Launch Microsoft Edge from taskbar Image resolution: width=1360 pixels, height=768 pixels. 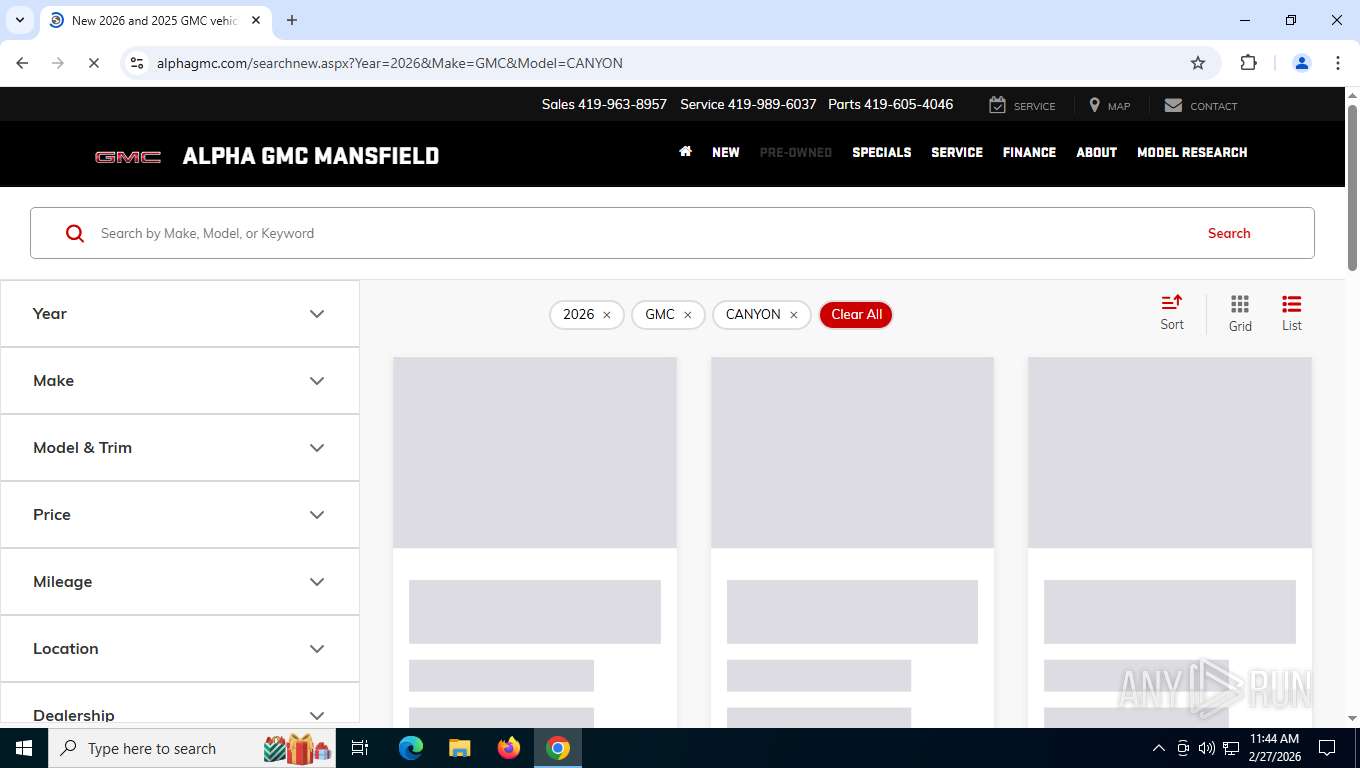point(410,748)
